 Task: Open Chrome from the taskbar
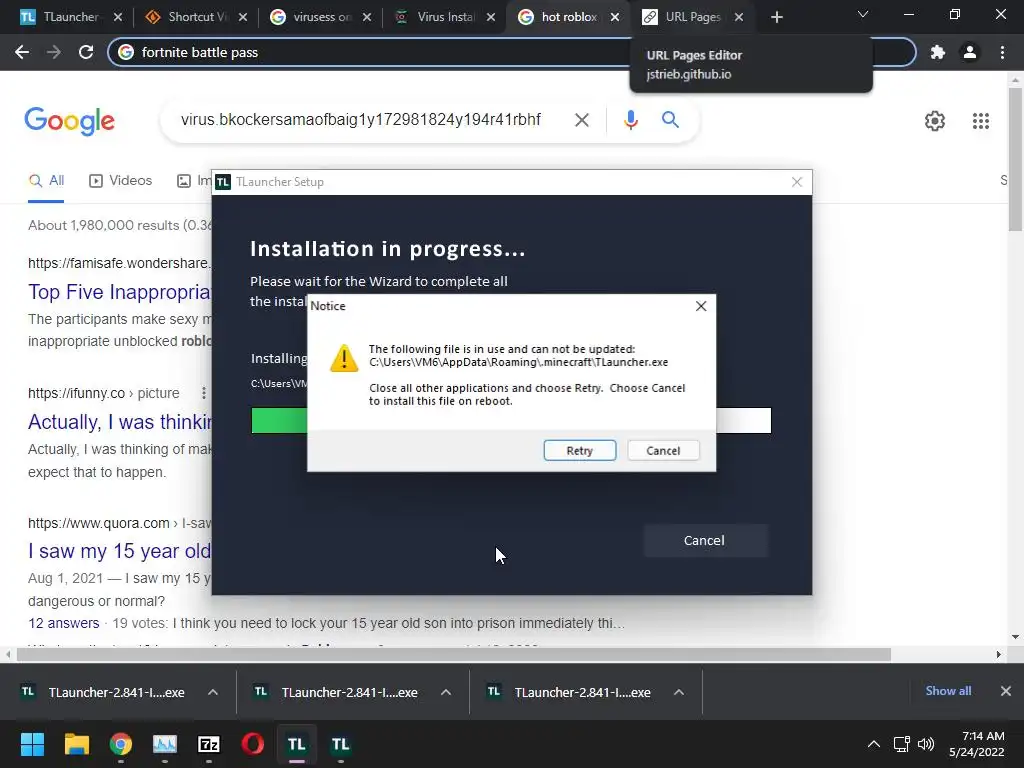click(x=121, y=744)
